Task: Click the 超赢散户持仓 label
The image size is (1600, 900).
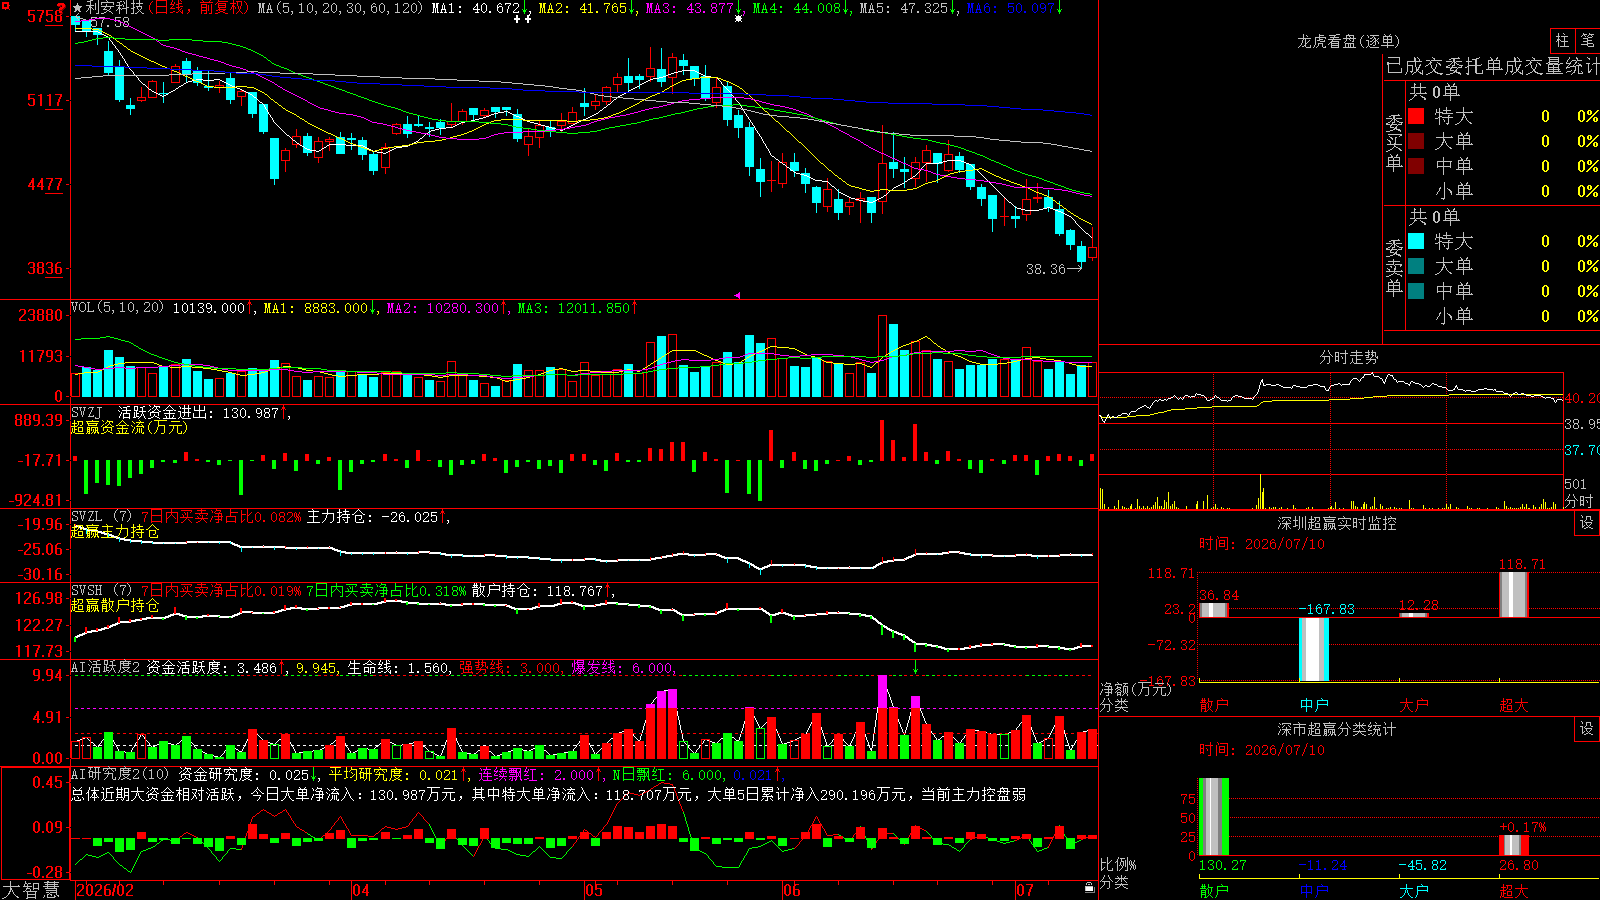Action: point(115,605)
